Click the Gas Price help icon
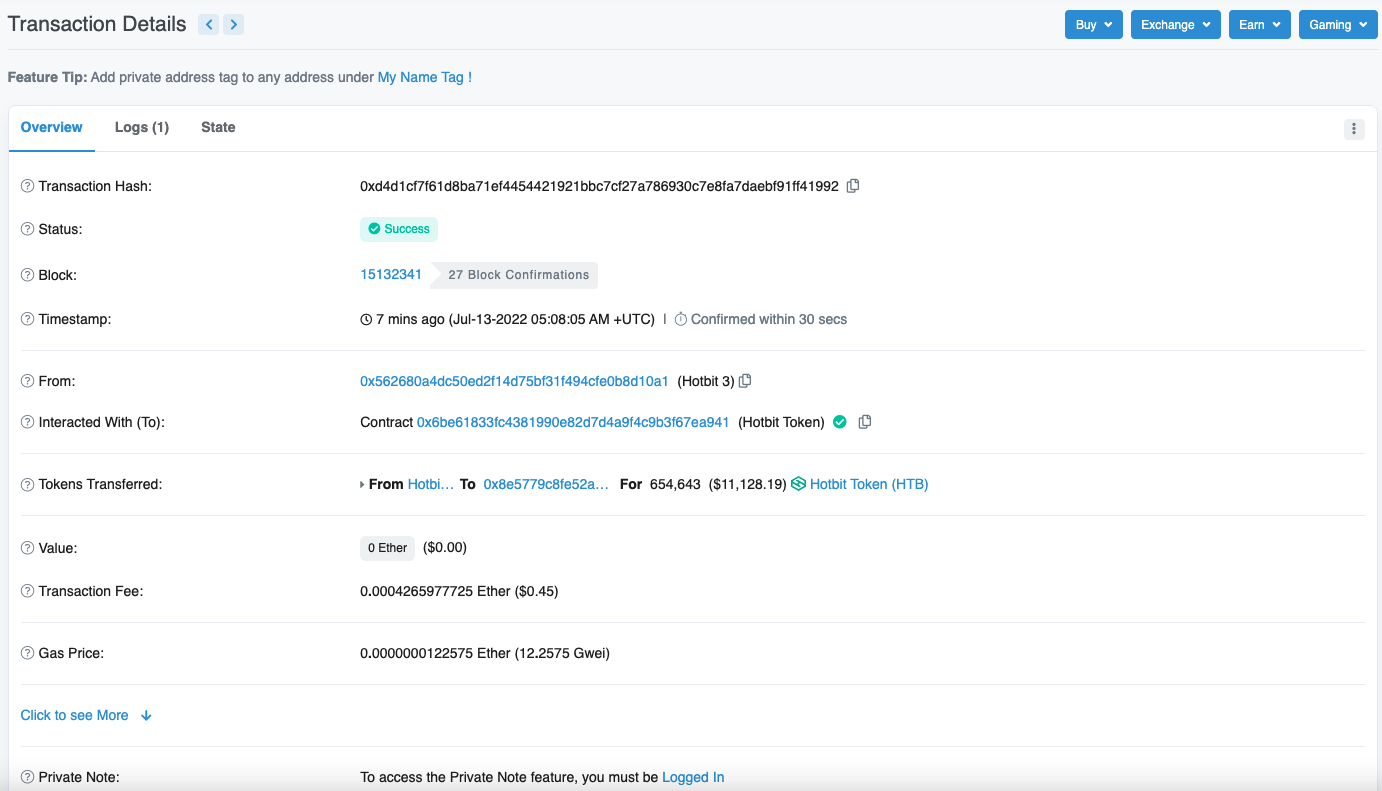Screen dimensions: 1382x791 pos(28,653)
